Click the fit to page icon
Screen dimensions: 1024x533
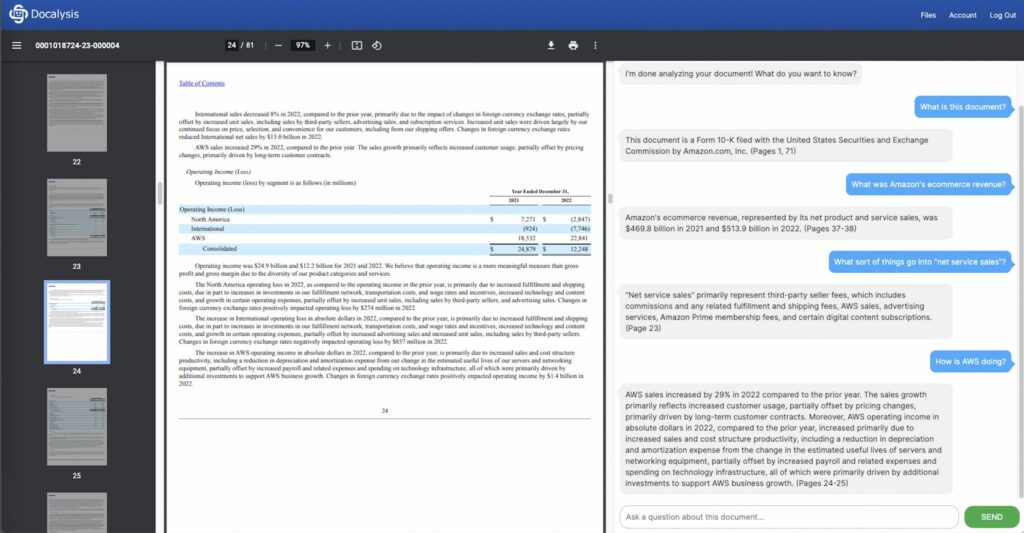click(x=357, y=45)
